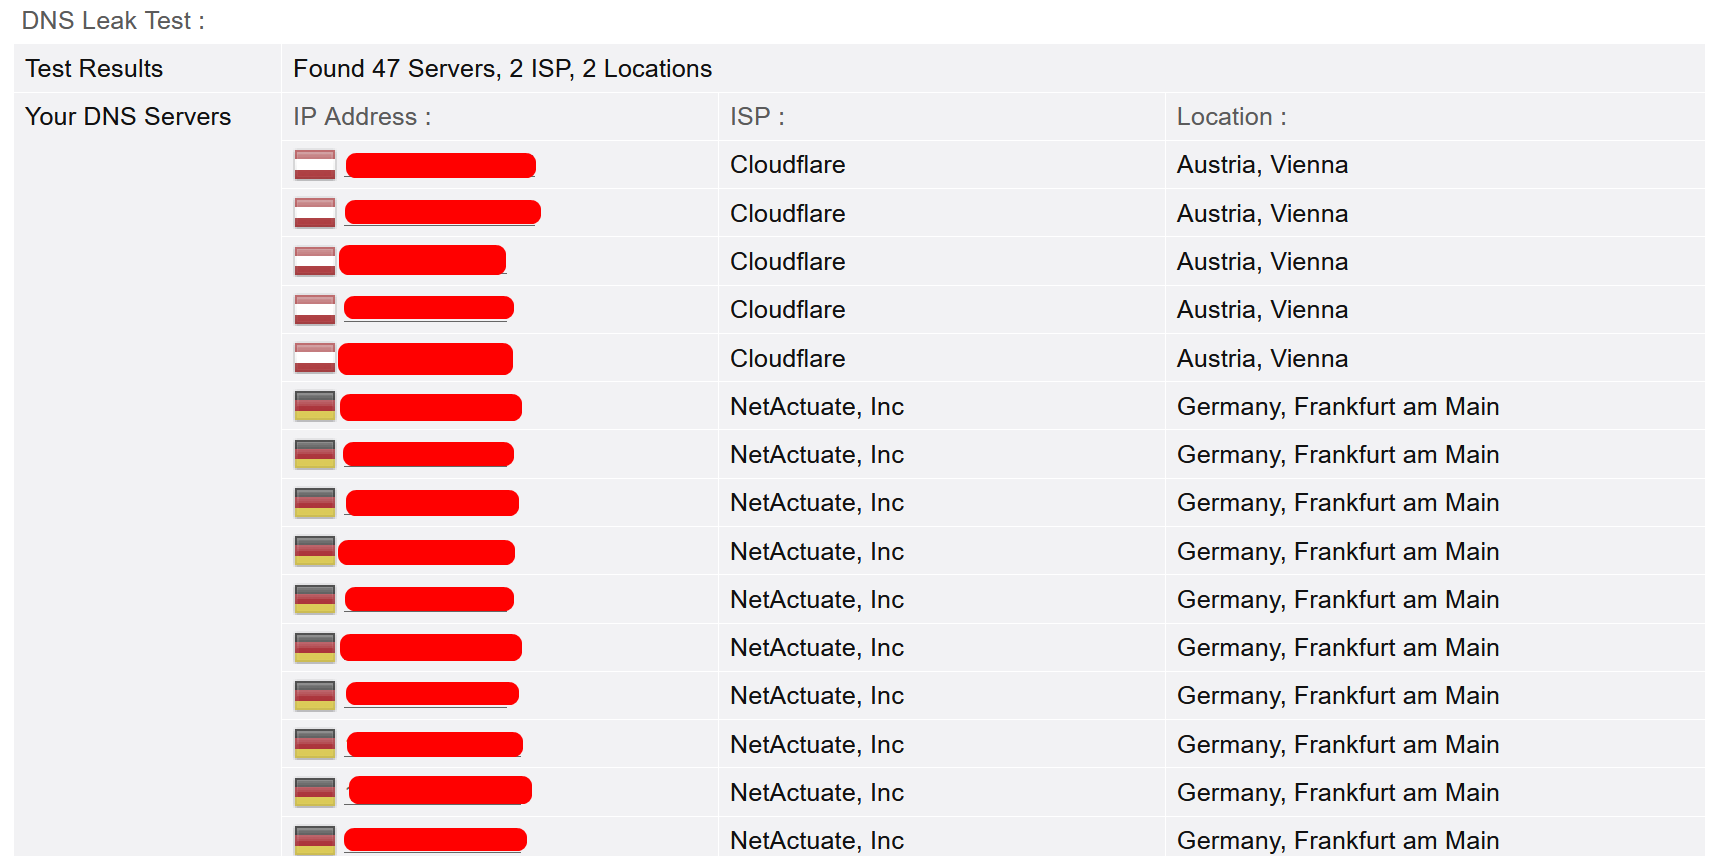Open the last visible redacted NetActuate IP link

point(435,840)
